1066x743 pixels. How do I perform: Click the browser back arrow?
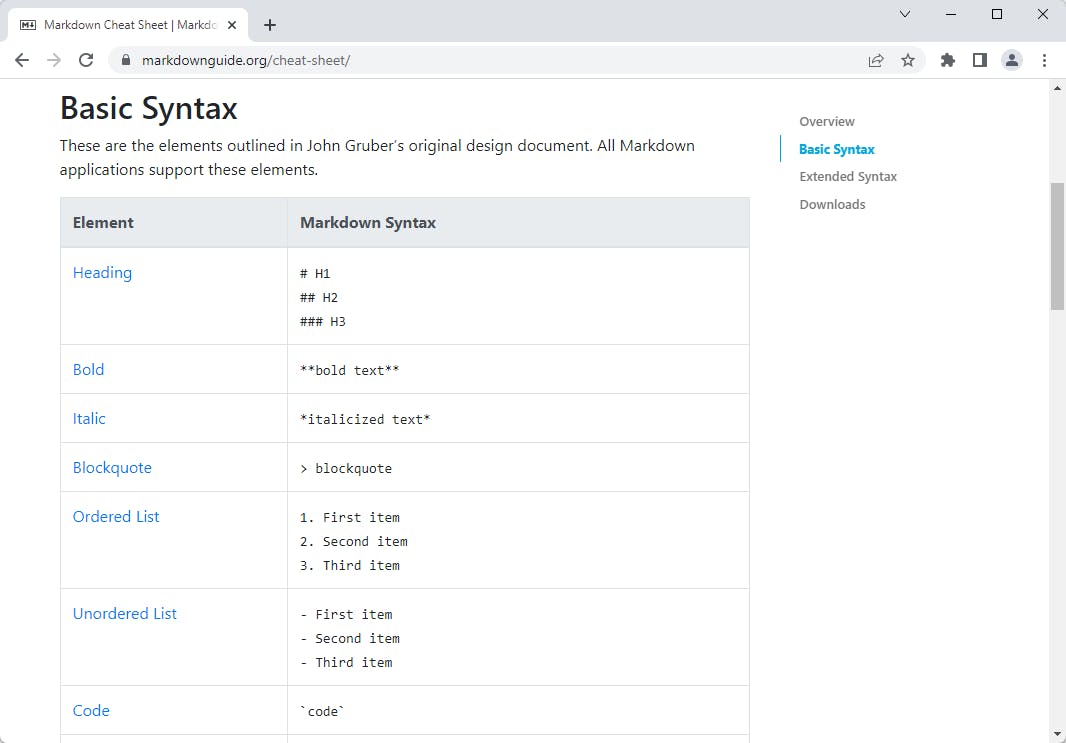click(x=22, y=60)
